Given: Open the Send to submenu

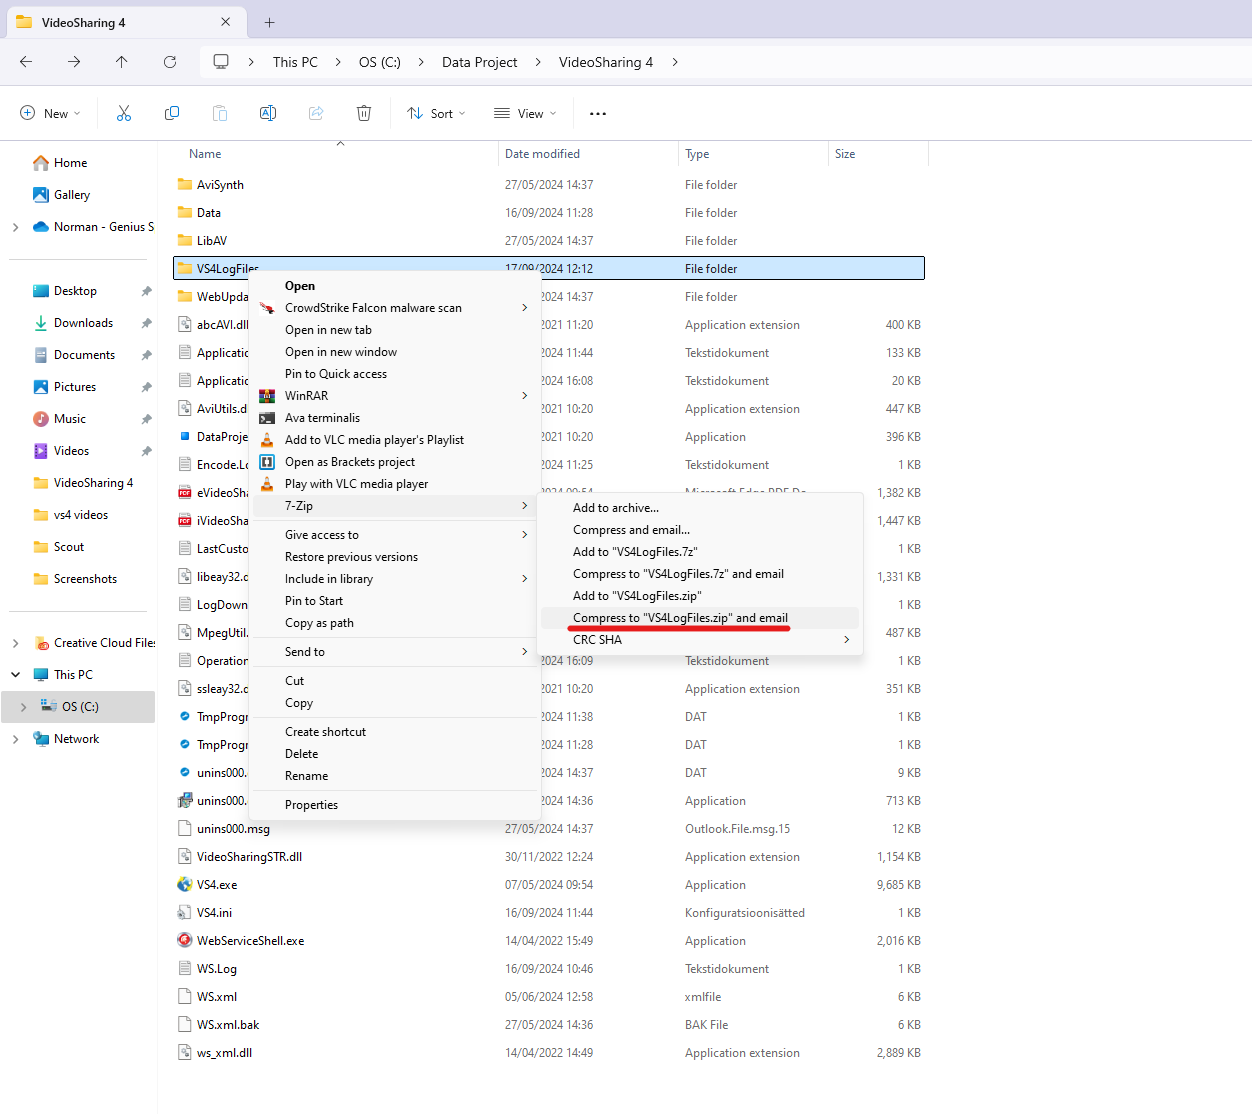Looking at the screenshot, I should (x=395, y=652).
